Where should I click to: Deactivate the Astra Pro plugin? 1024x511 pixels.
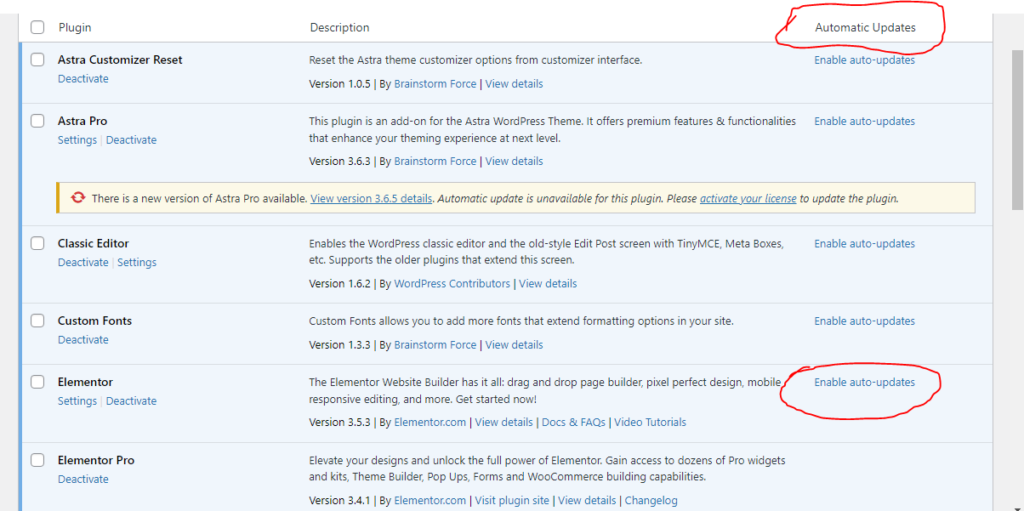(131, 140)
